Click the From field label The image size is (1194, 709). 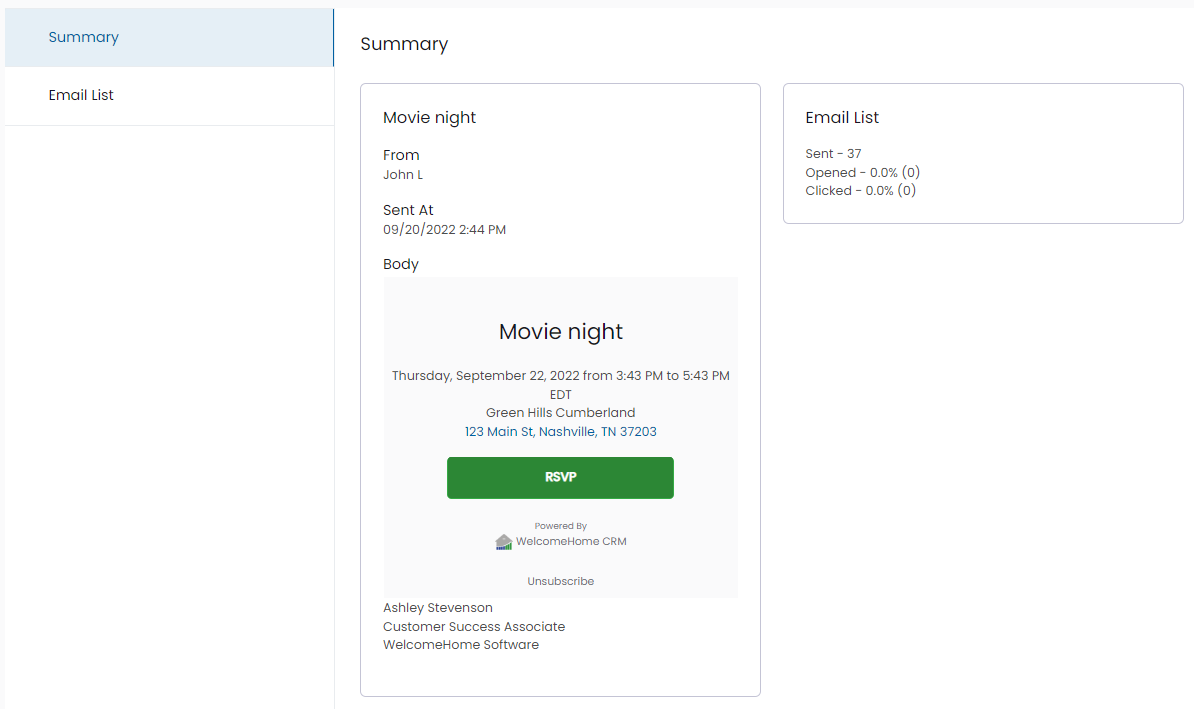[401, 155]
